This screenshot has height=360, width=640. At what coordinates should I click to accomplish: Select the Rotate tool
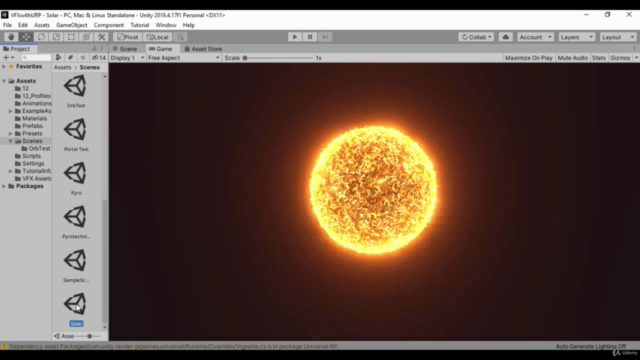point(41,37)
